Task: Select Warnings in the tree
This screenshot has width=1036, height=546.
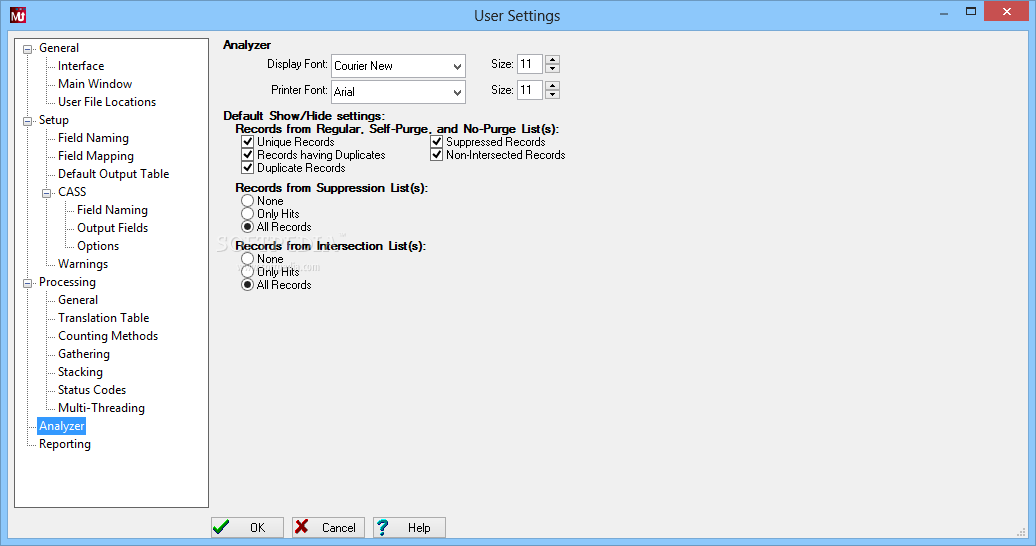Action: (x=83, y=264)
